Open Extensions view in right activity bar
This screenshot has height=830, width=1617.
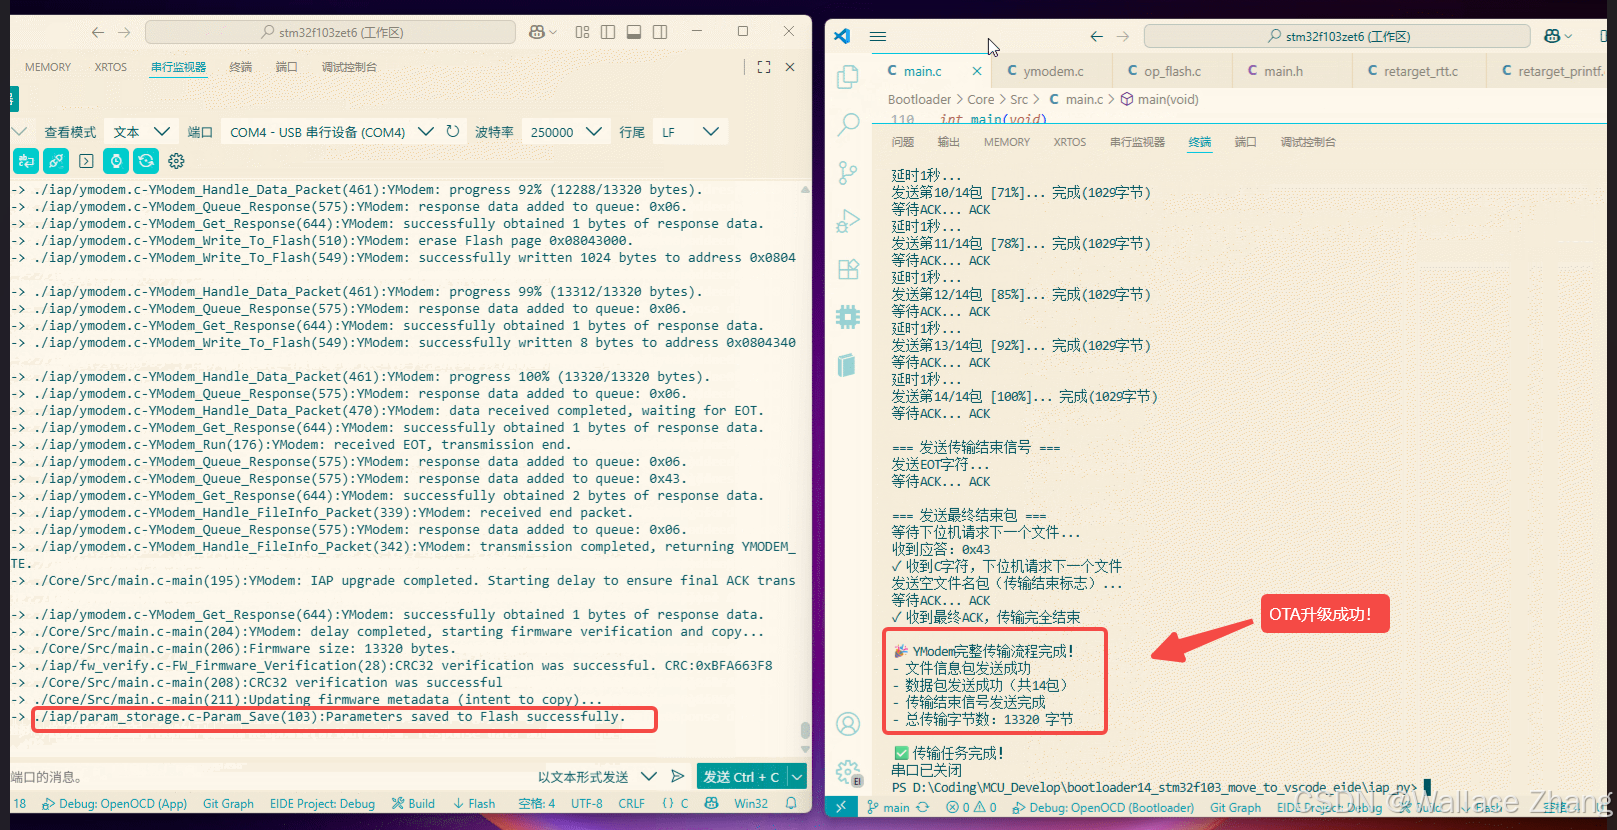pyautogui.click(x=848, y=269)
